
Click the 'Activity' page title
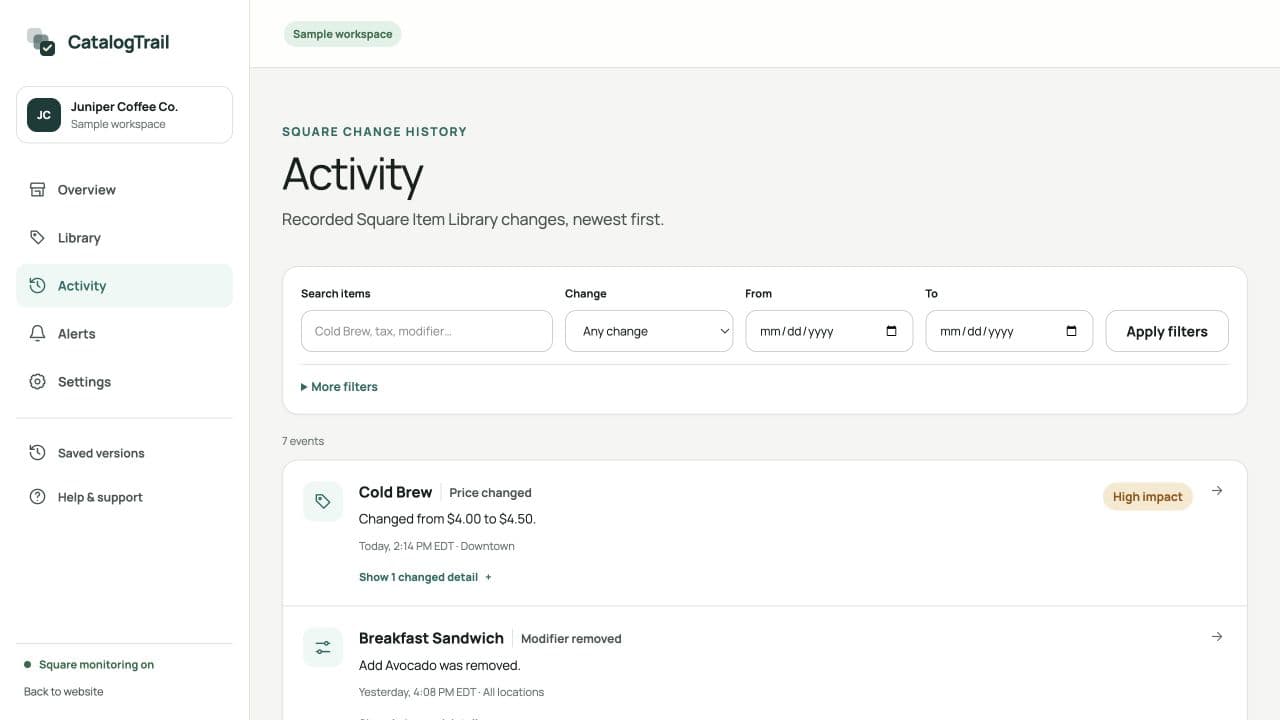point(353,174)
